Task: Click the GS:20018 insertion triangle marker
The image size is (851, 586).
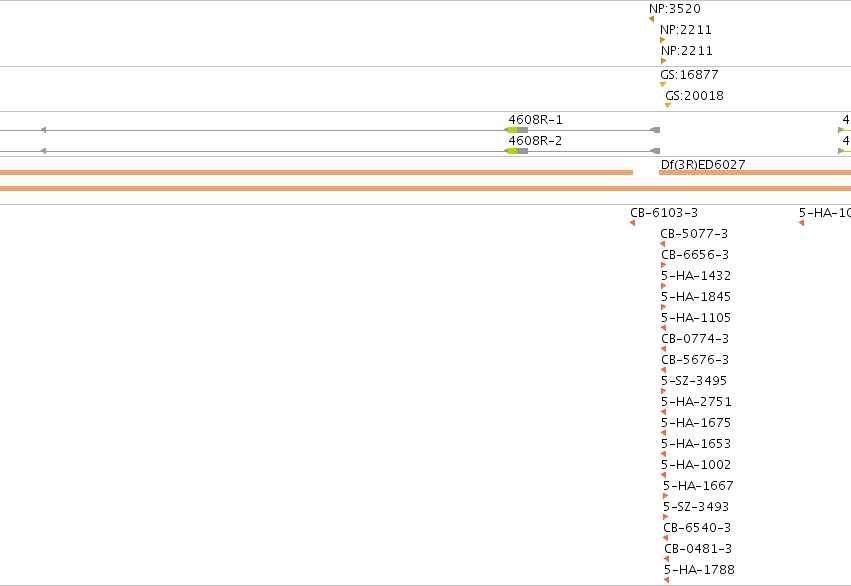Action: [668, 106]
